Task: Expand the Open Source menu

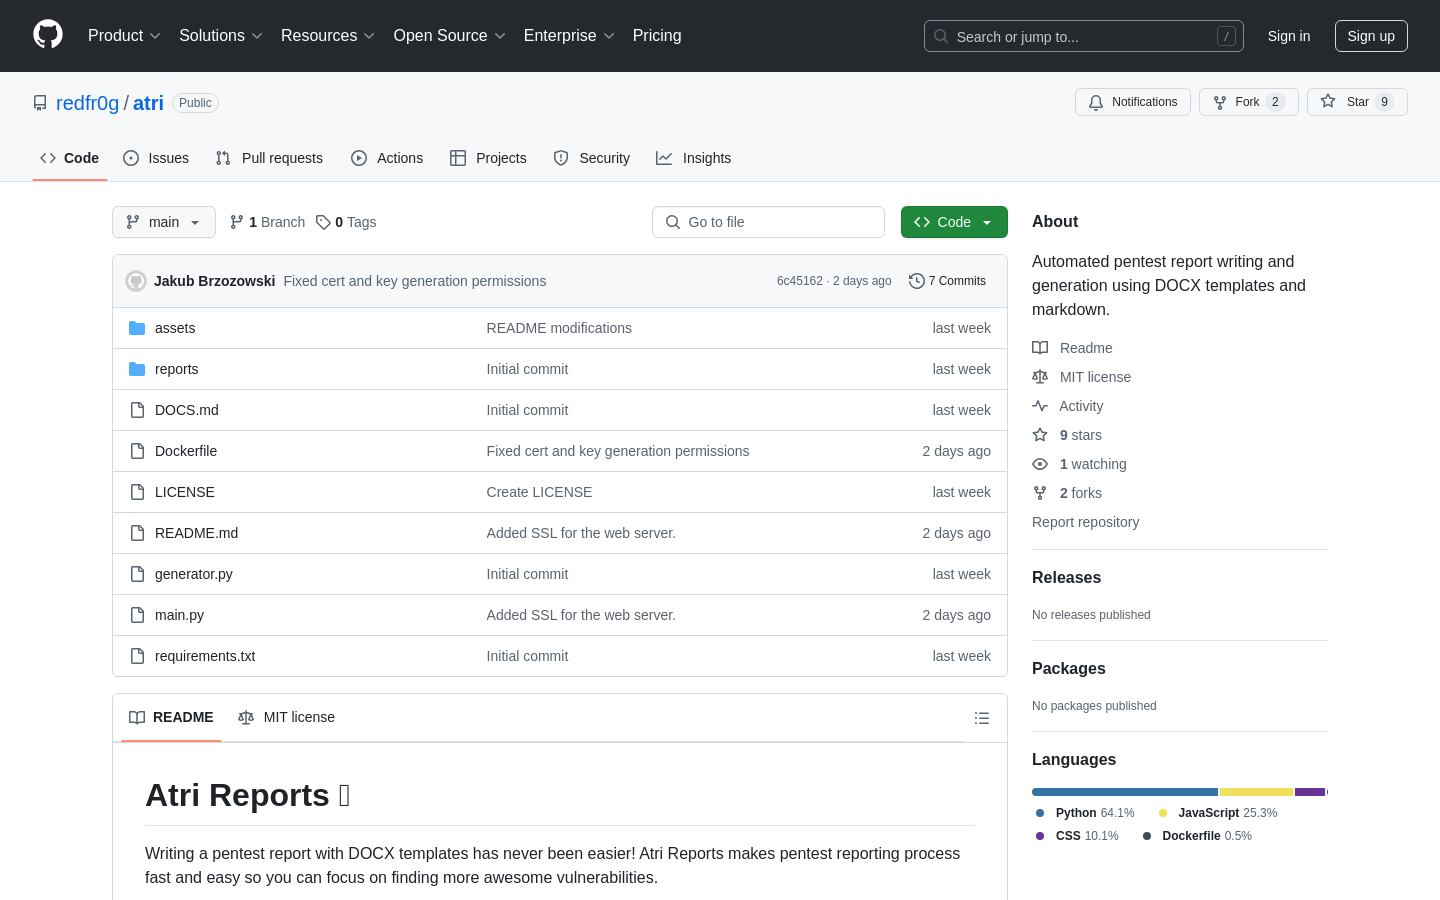Action: click(450, 36)
